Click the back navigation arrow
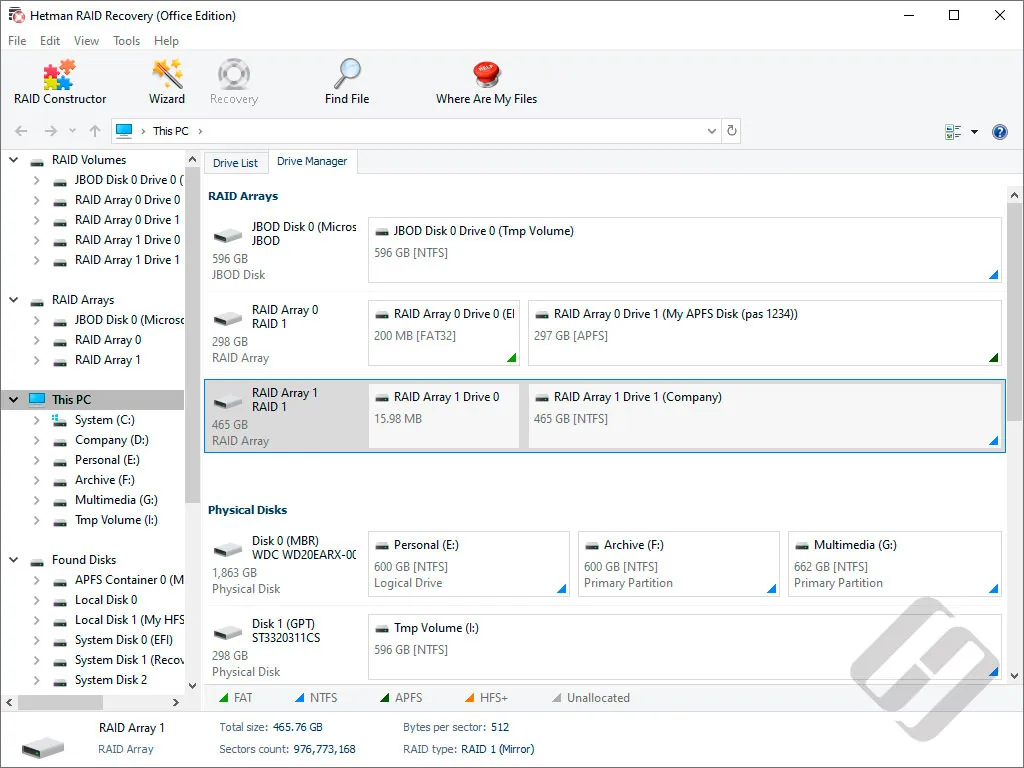The width and height of the screenshot is (1024, 768). coord(21,131)
